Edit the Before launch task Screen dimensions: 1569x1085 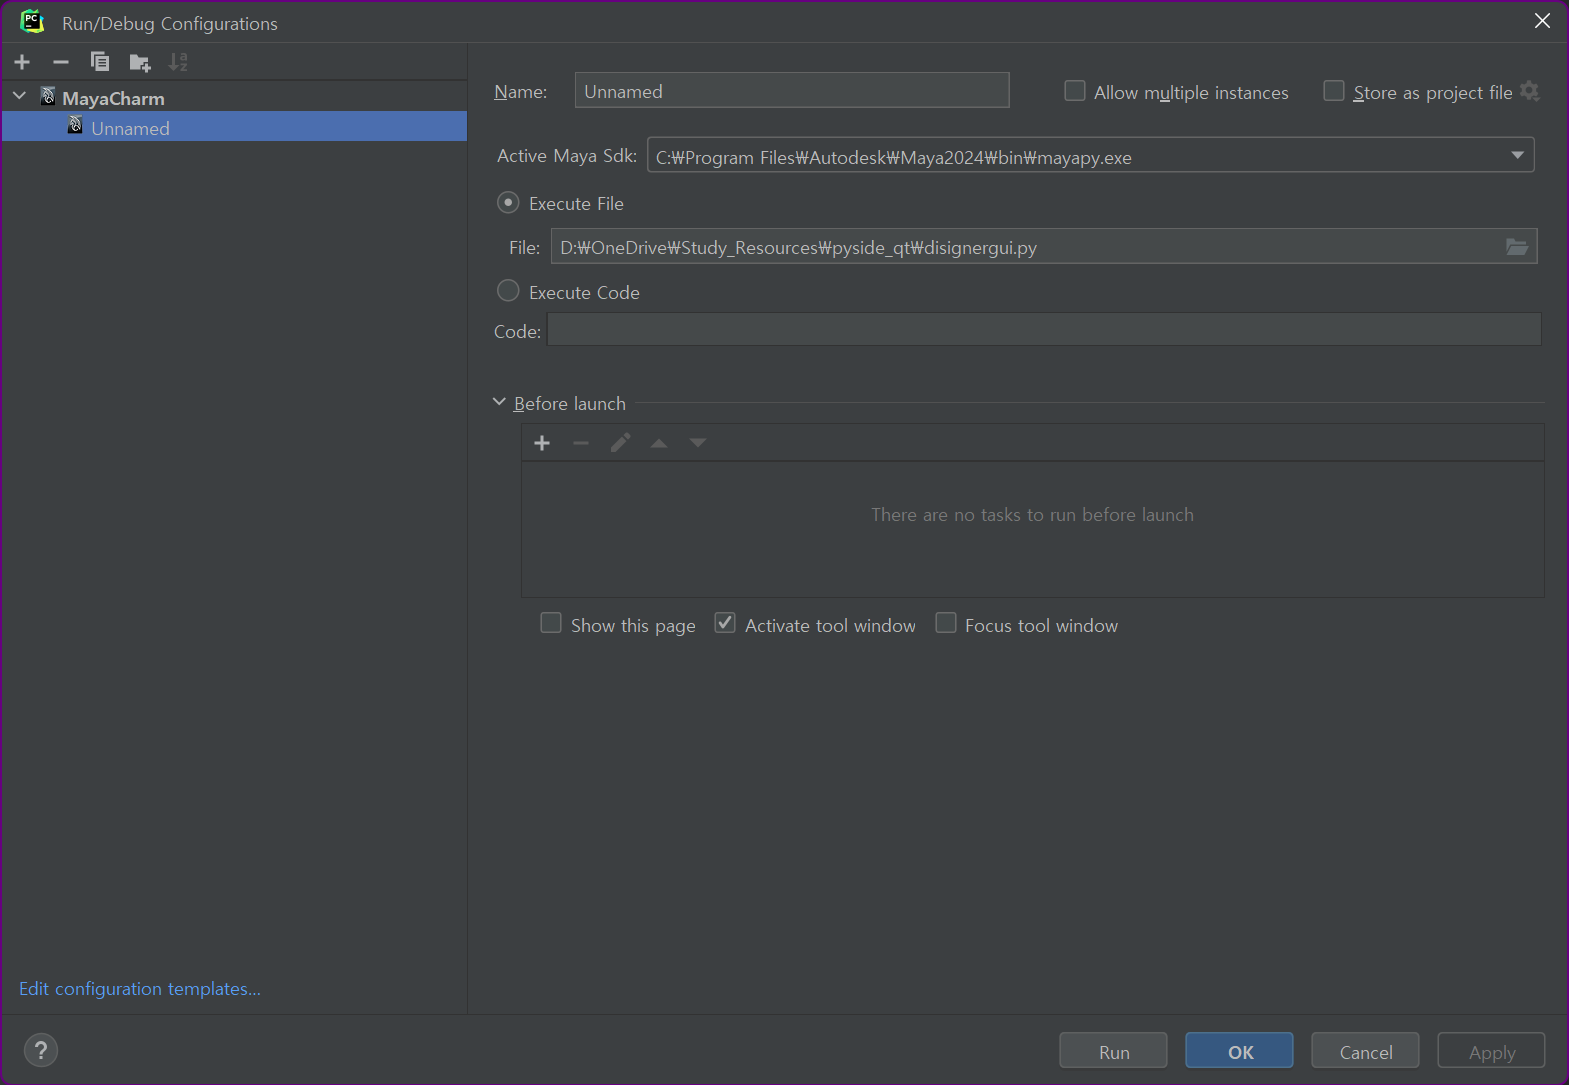click(x=620, y=443)
